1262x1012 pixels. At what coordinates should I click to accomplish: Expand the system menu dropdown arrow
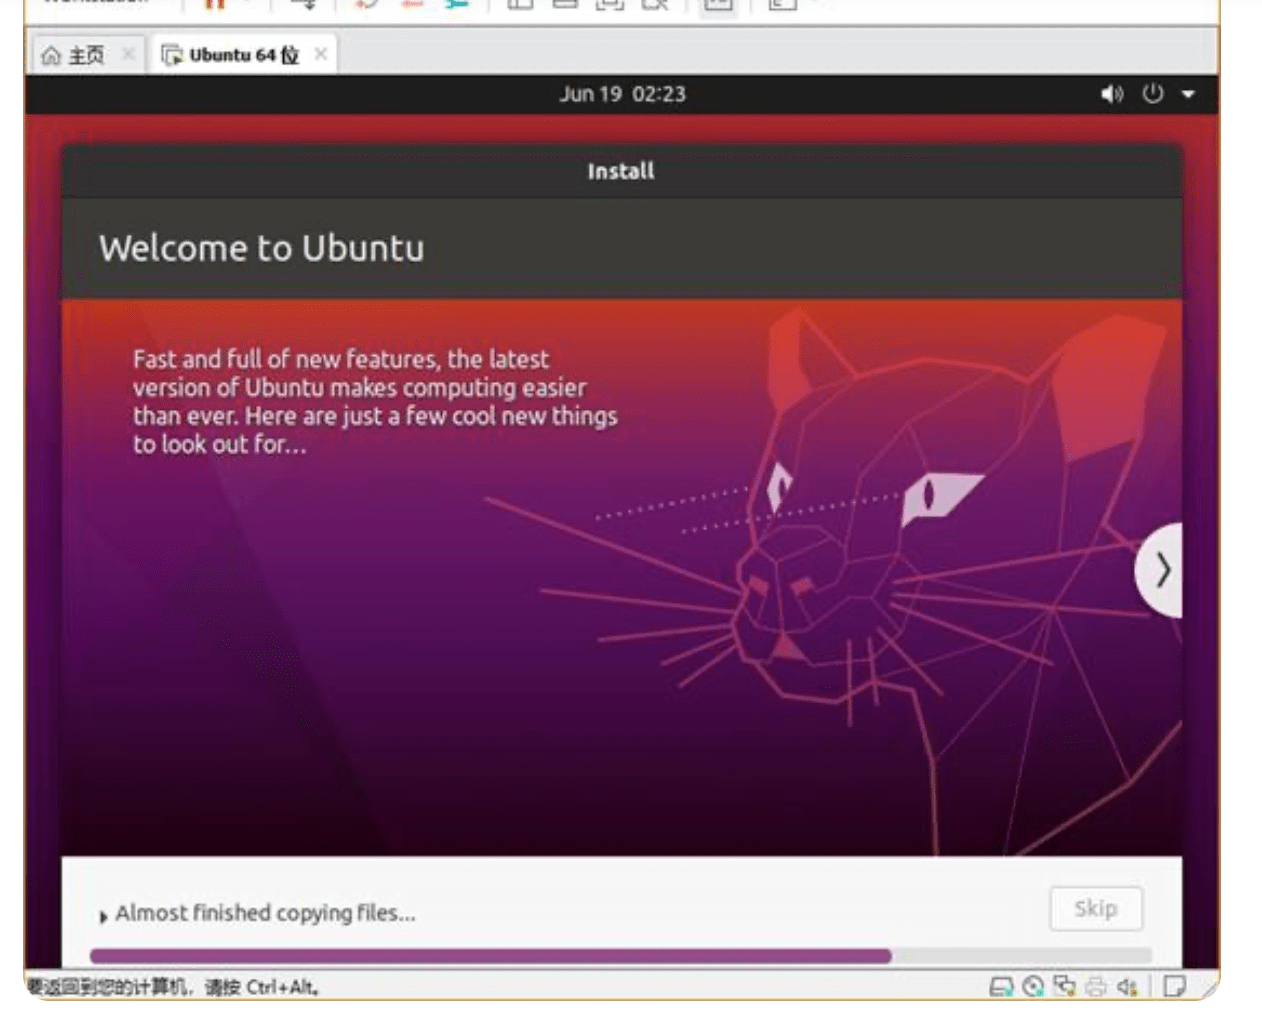coord(1188,94)
